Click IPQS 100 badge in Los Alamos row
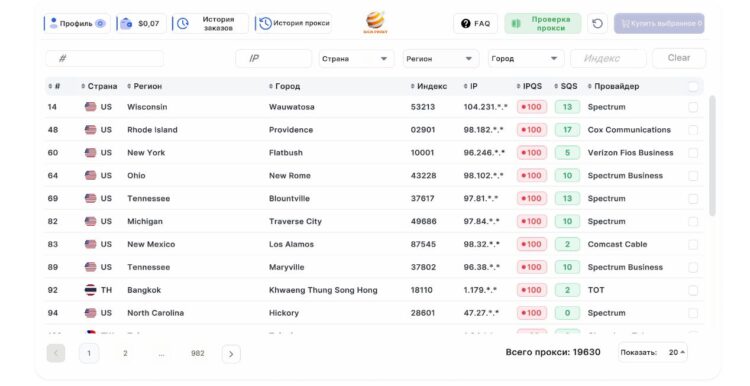The width and height of the screenshot is (750, 386). (531, 244)
